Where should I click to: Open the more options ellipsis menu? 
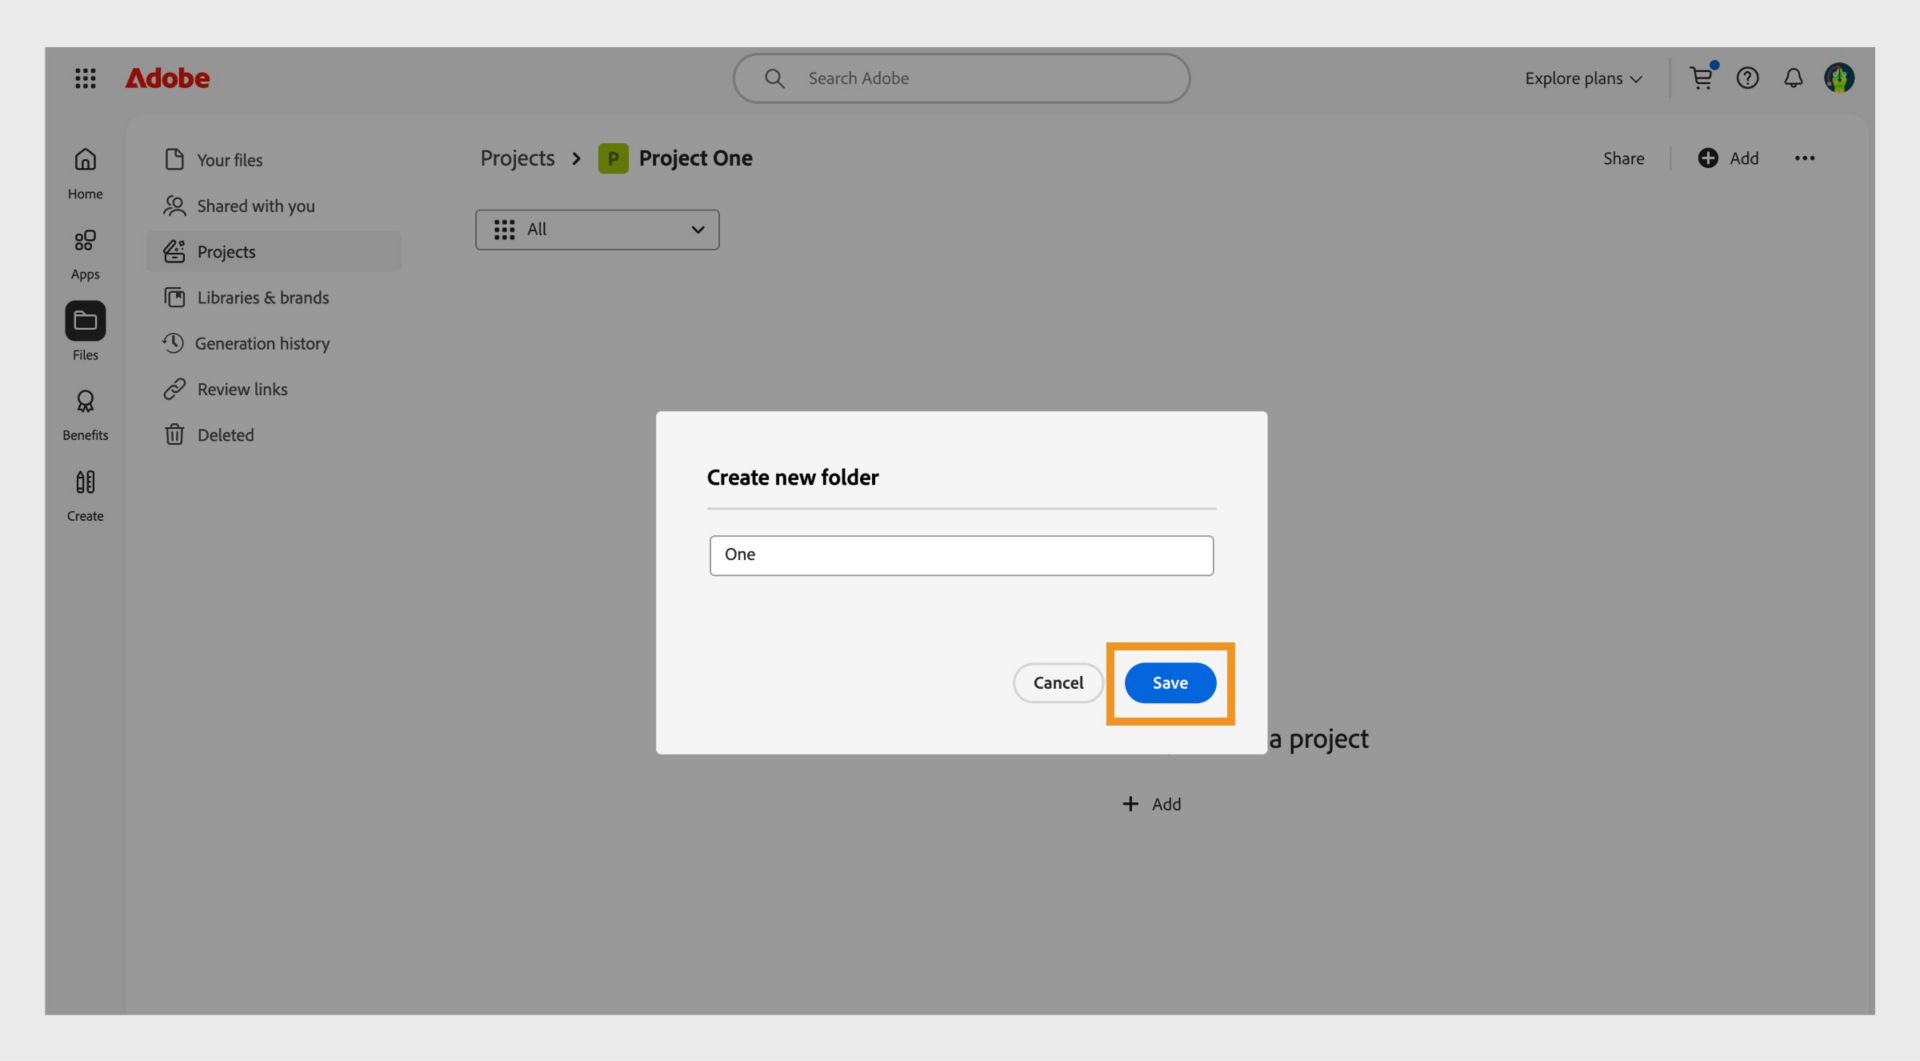point(1805,158)
